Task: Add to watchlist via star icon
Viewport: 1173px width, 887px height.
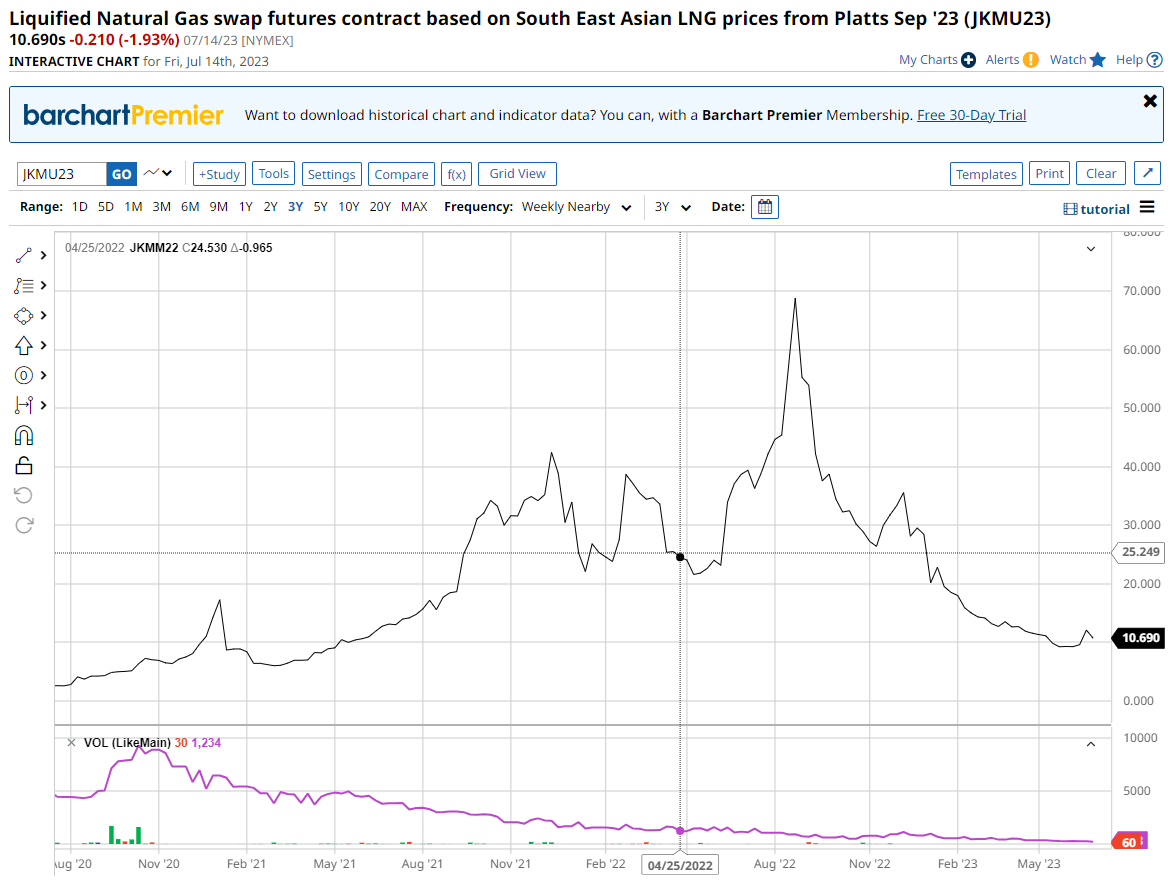Action: click(x=1098, y=60)
